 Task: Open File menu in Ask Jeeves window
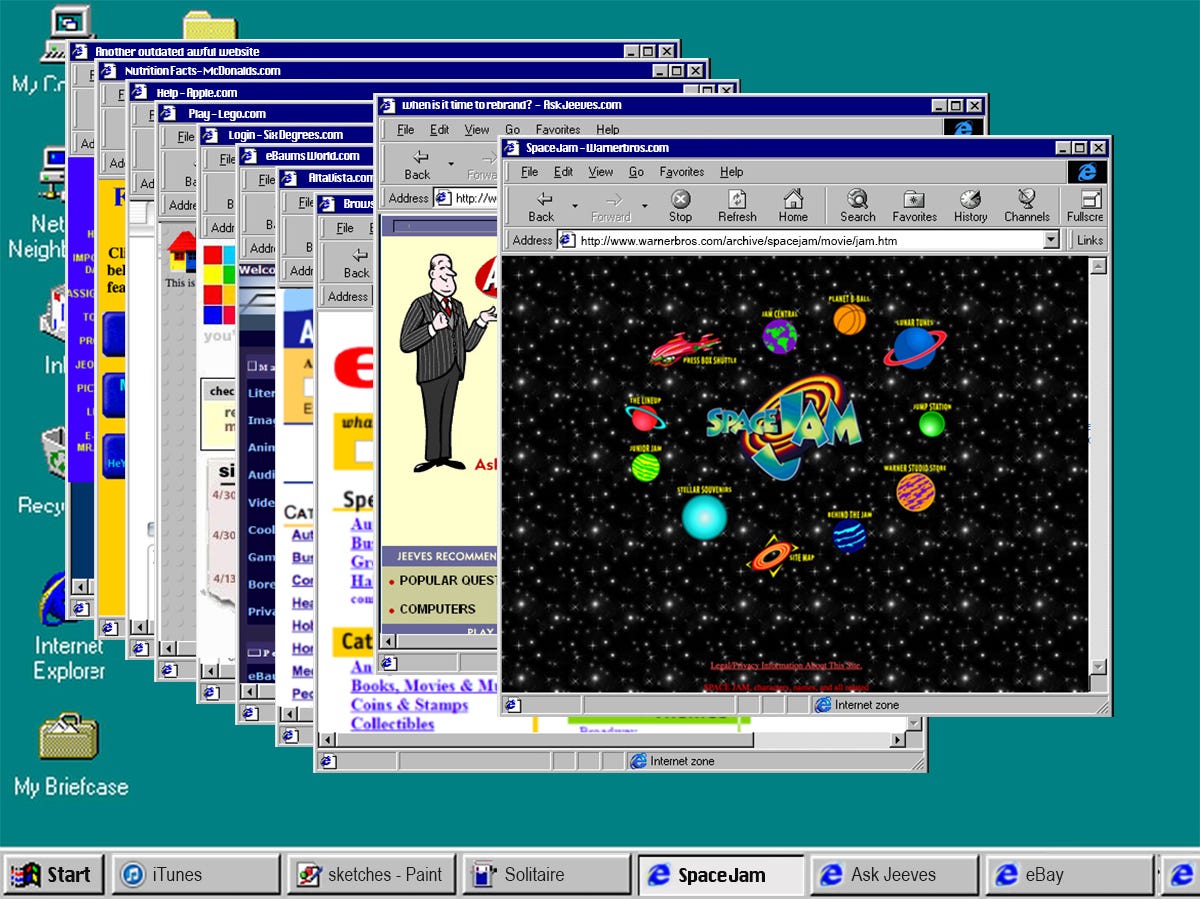pos(405,130)
